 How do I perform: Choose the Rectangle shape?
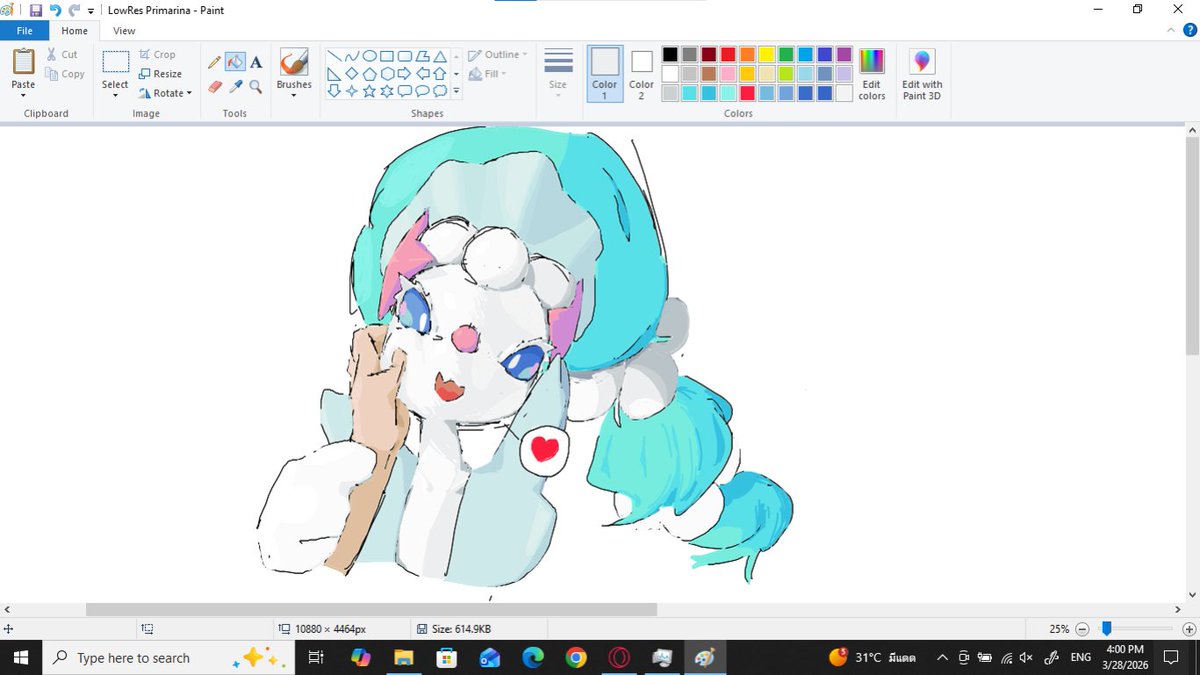point(387,56)
